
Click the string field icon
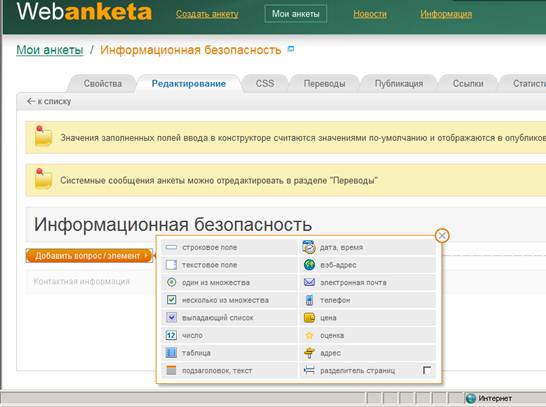pos(171,247)
